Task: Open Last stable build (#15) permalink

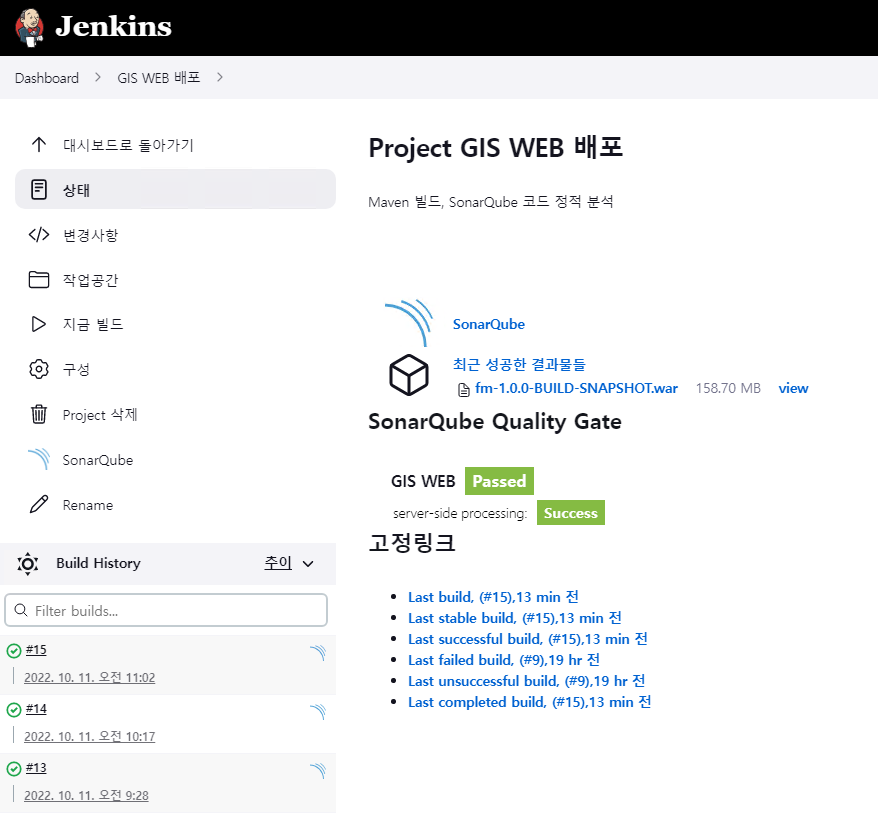Action: coord(515,618)
